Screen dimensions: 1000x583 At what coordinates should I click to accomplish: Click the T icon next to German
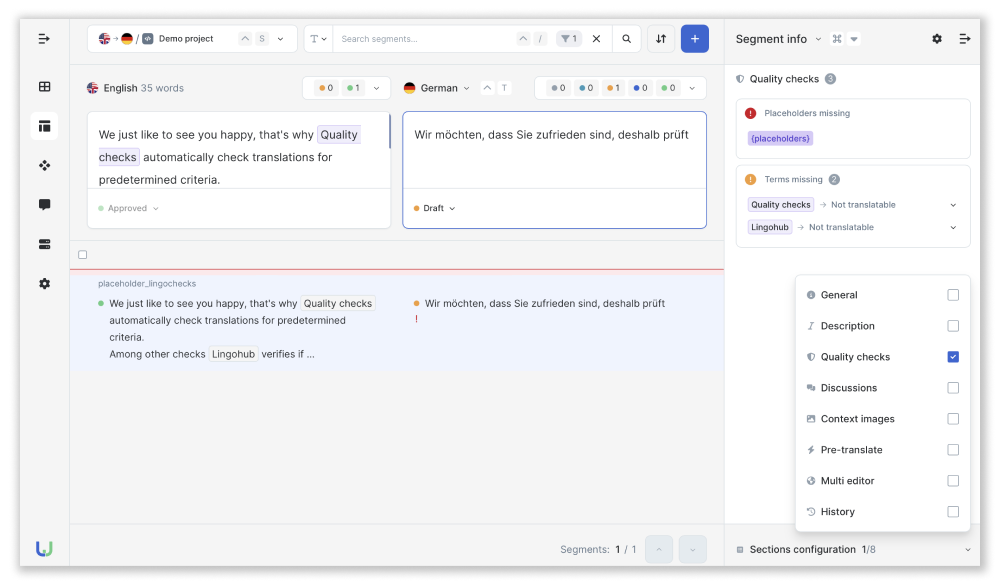point(504,88)
